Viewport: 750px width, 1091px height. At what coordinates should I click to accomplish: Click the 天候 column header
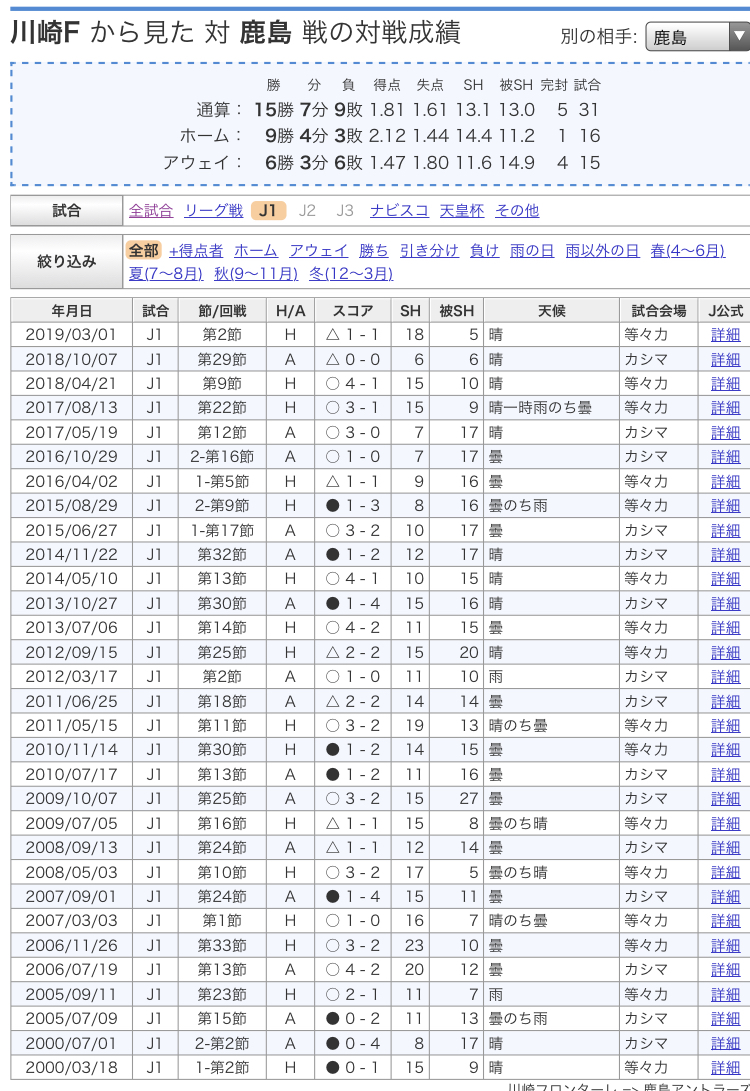click(x=551, y=310)
